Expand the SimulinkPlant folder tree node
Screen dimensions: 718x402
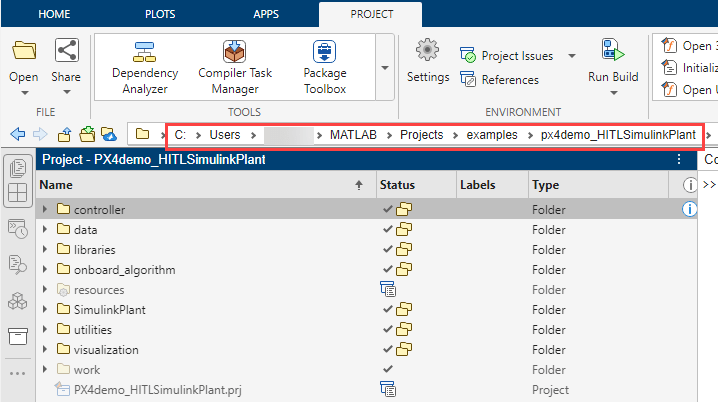(x=46, y=310)
